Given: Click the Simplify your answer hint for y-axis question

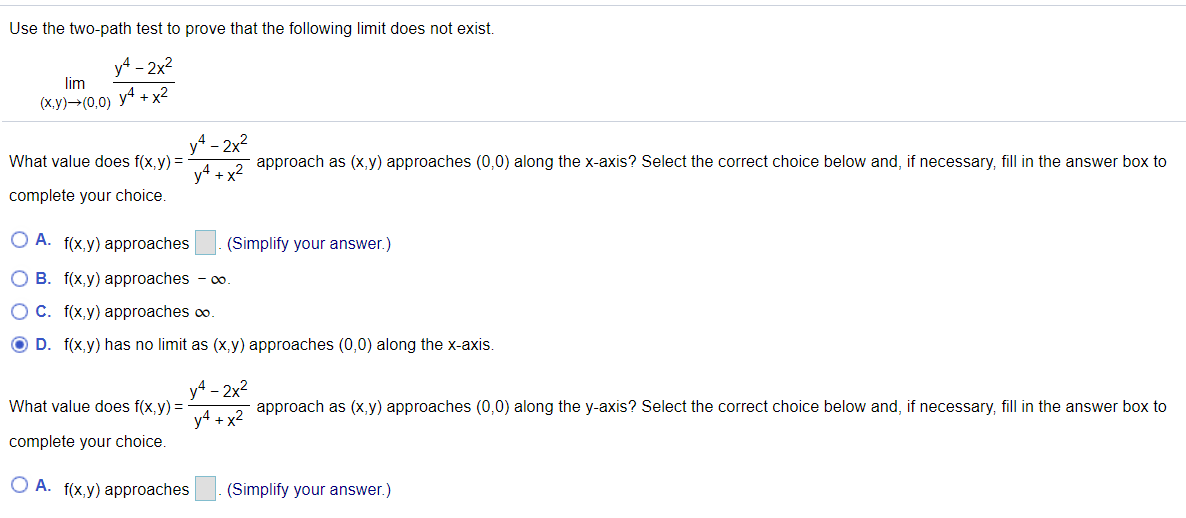Looking at the screenshot, I should [x=308, y=490].
